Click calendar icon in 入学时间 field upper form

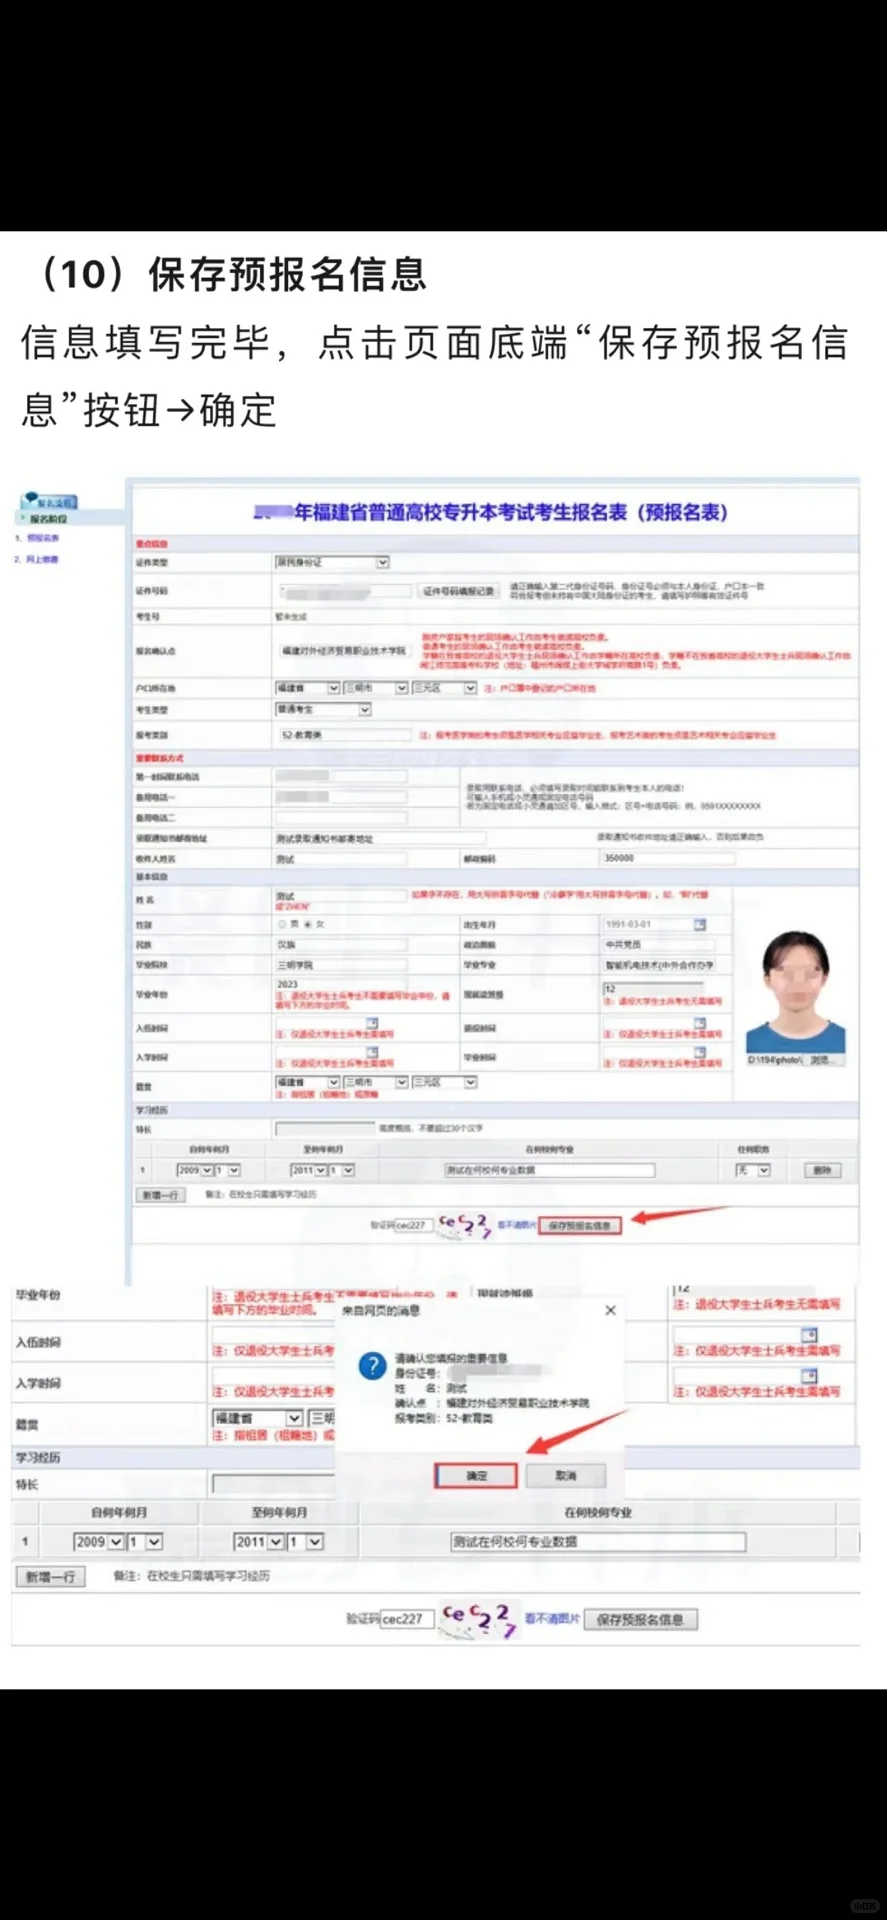(372, 1052)
